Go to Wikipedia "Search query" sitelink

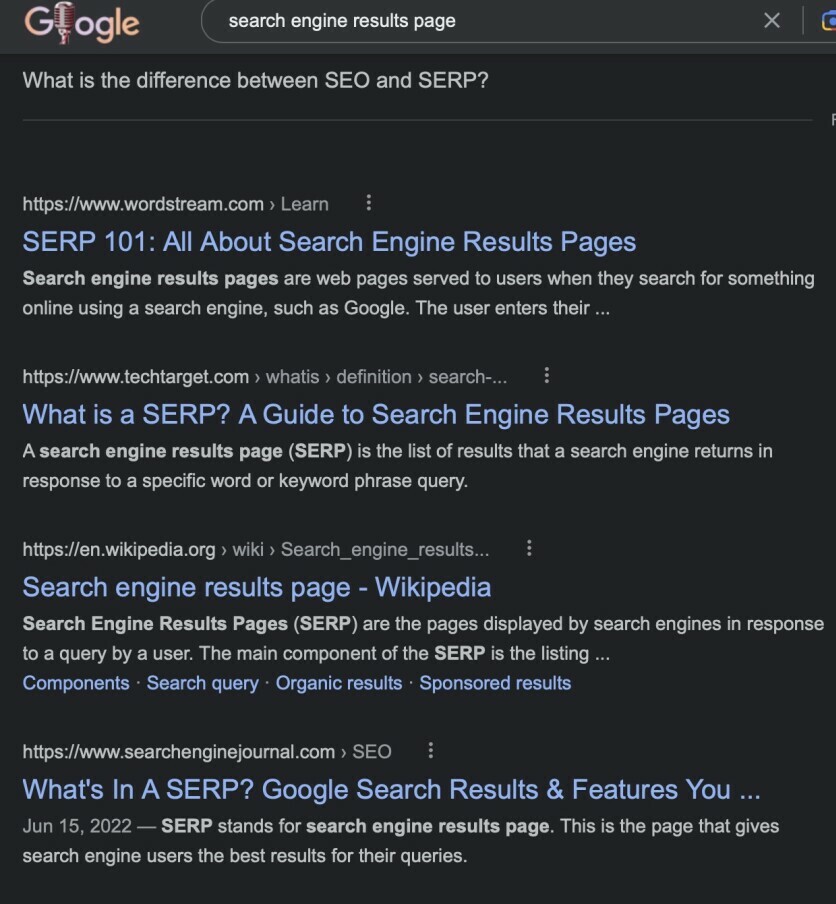click(202, 683)
